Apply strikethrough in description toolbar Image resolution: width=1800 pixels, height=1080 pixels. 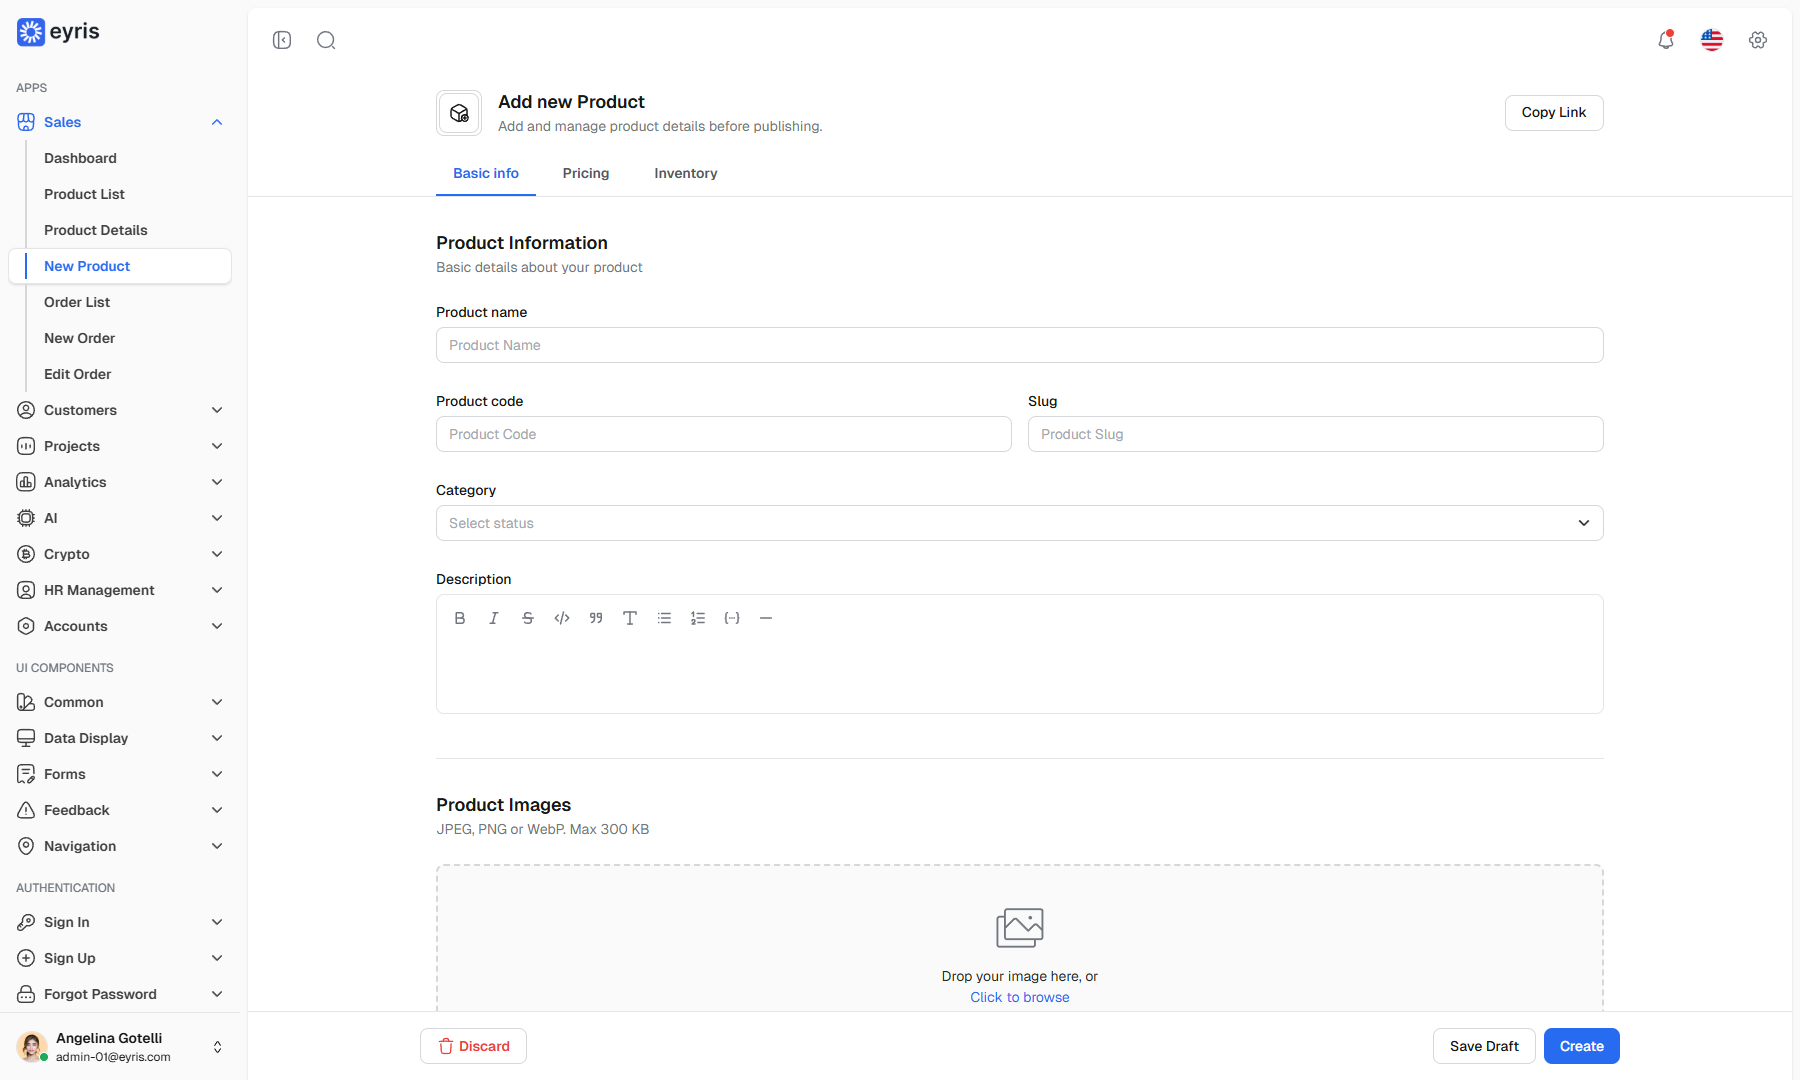click(528, 618)
